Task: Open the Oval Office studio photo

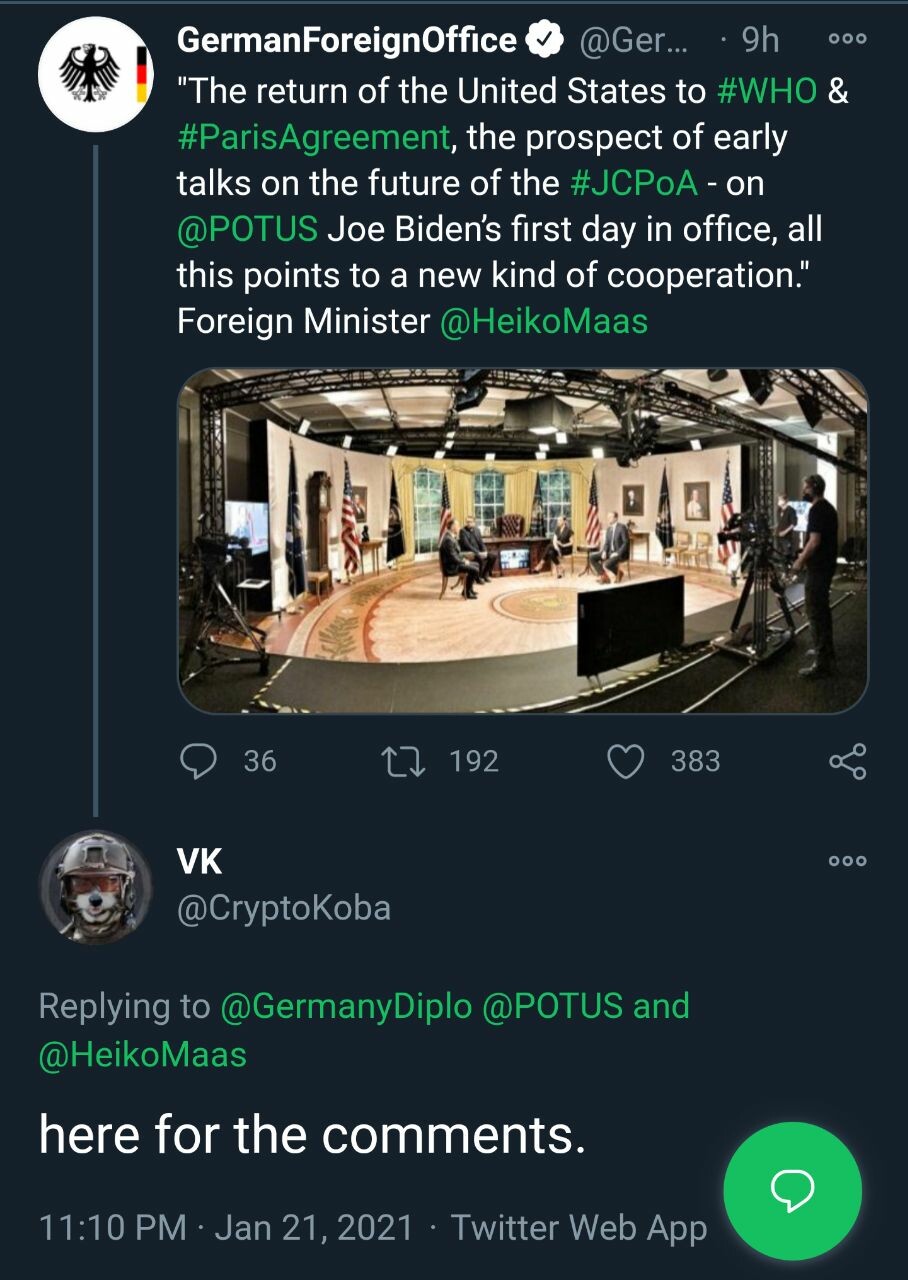Action: click(x=523, y=540)
